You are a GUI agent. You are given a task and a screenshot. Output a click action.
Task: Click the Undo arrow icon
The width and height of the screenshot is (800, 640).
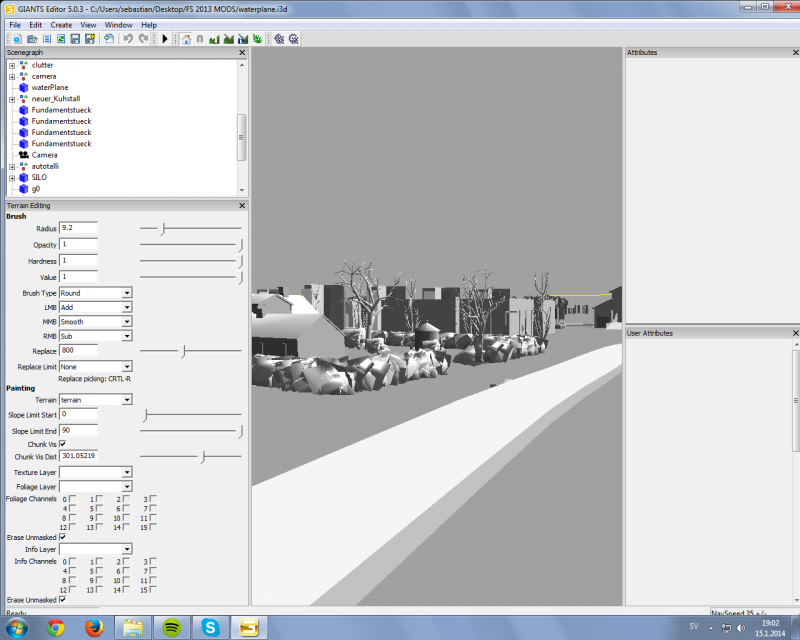(x=128, y=39)
